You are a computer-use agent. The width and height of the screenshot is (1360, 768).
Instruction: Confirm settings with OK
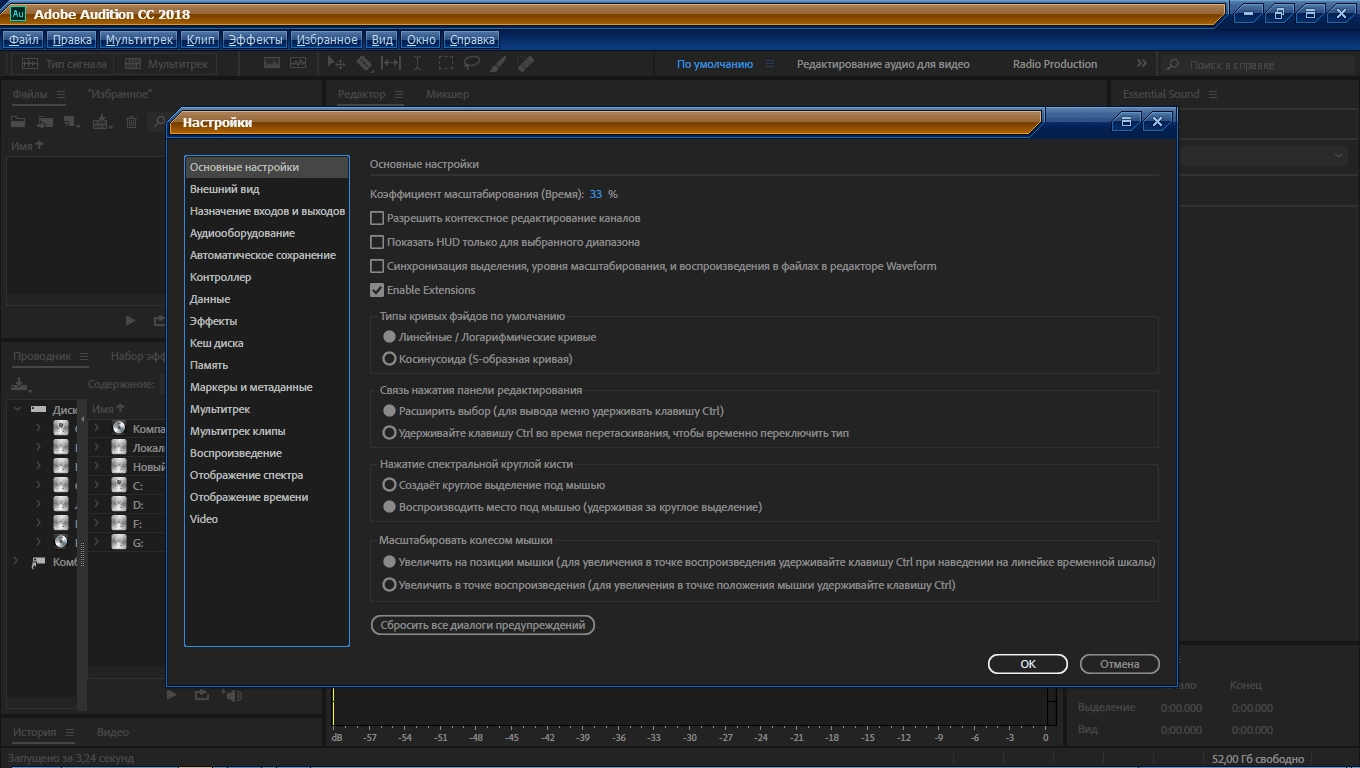click(x=1028, y=664)
